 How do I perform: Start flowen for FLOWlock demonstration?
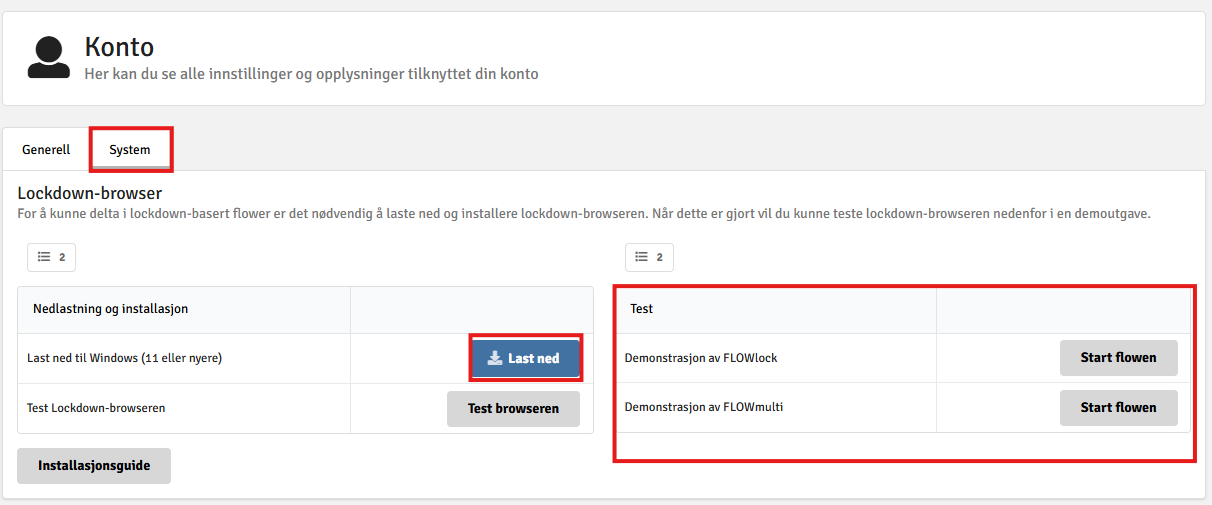(1118, 357)
